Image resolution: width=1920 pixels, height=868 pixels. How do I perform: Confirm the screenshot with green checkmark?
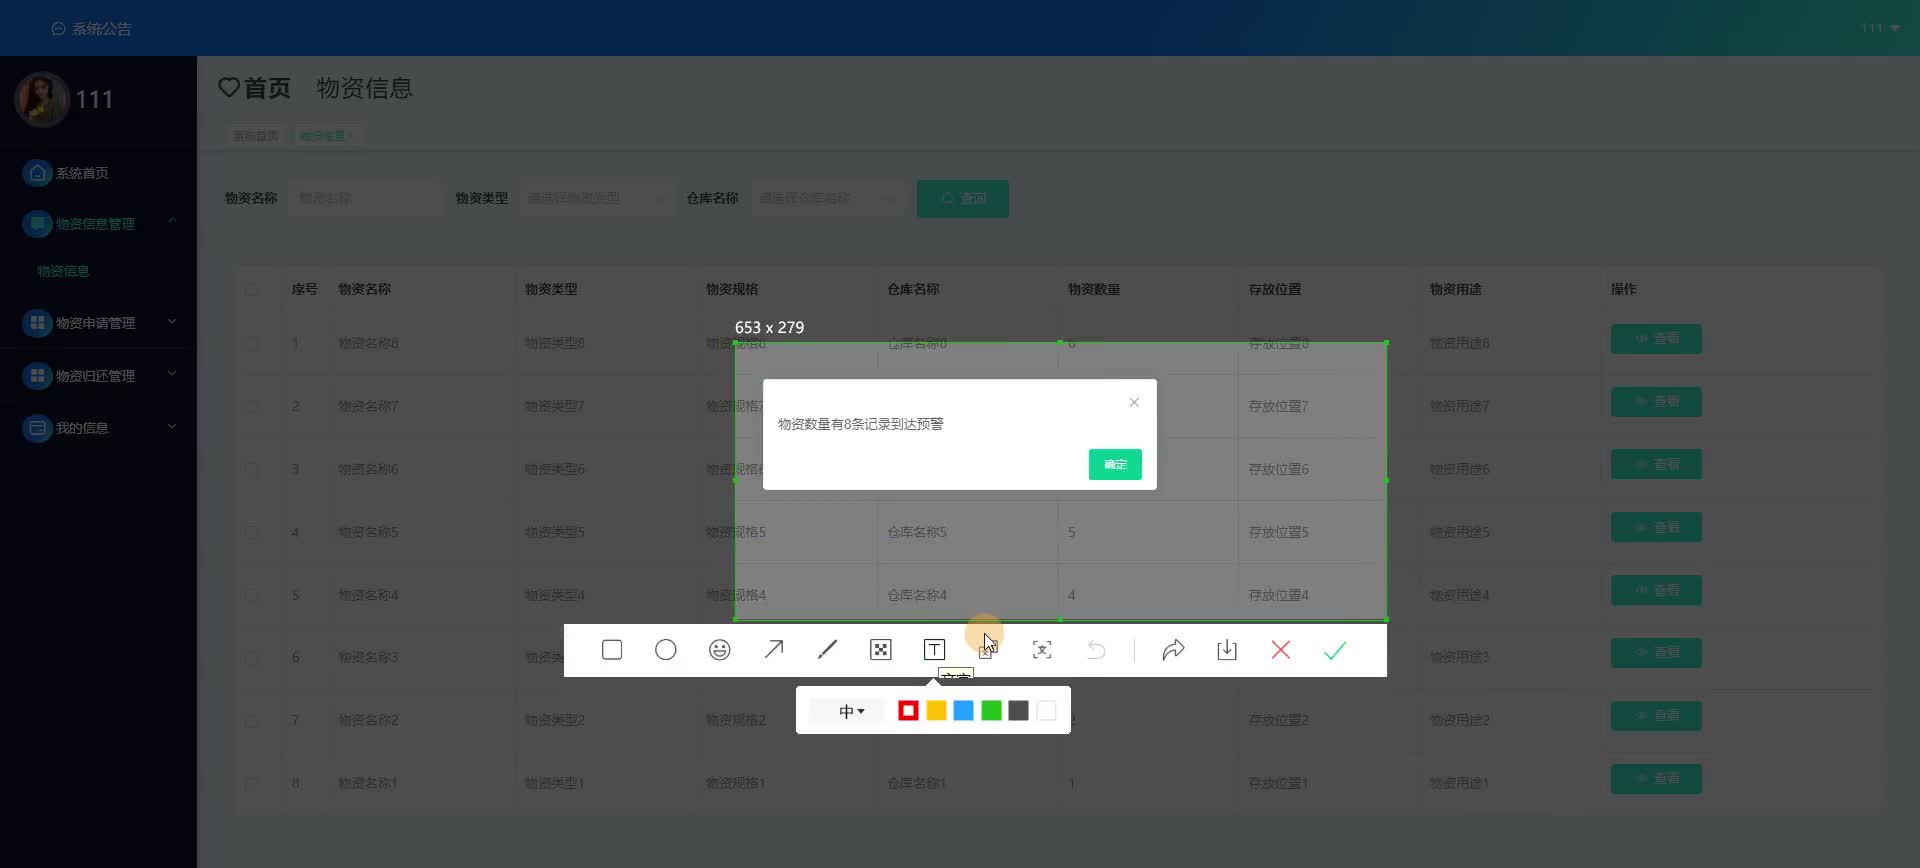click(x=1335, y=650)
